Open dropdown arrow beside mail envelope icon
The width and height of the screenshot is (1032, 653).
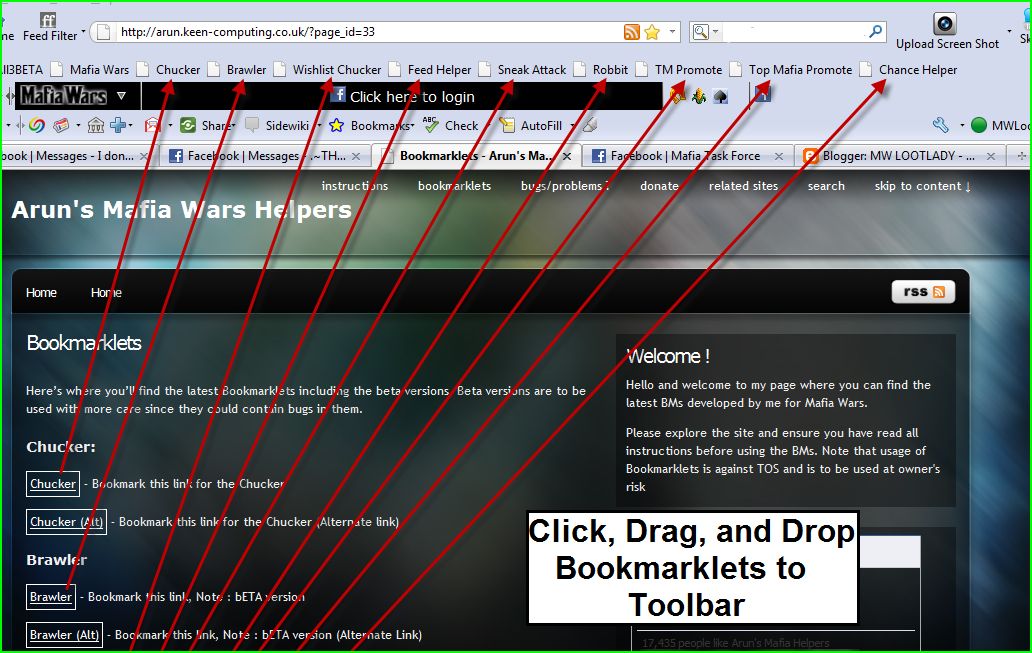click(x=170, y=125)
